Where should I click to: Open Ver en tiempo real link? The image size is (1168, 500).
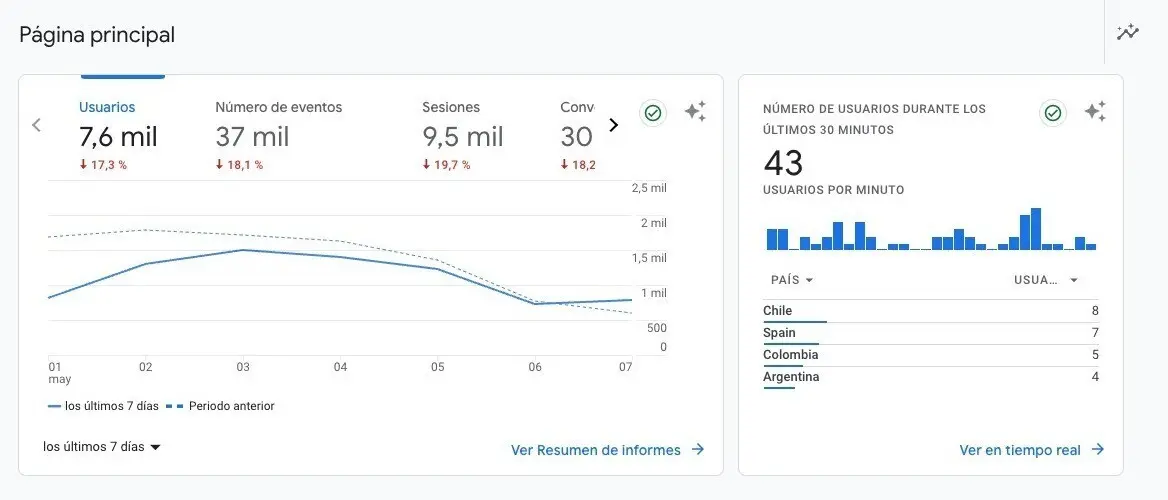pyautogui.click(x=1032, y=450)
